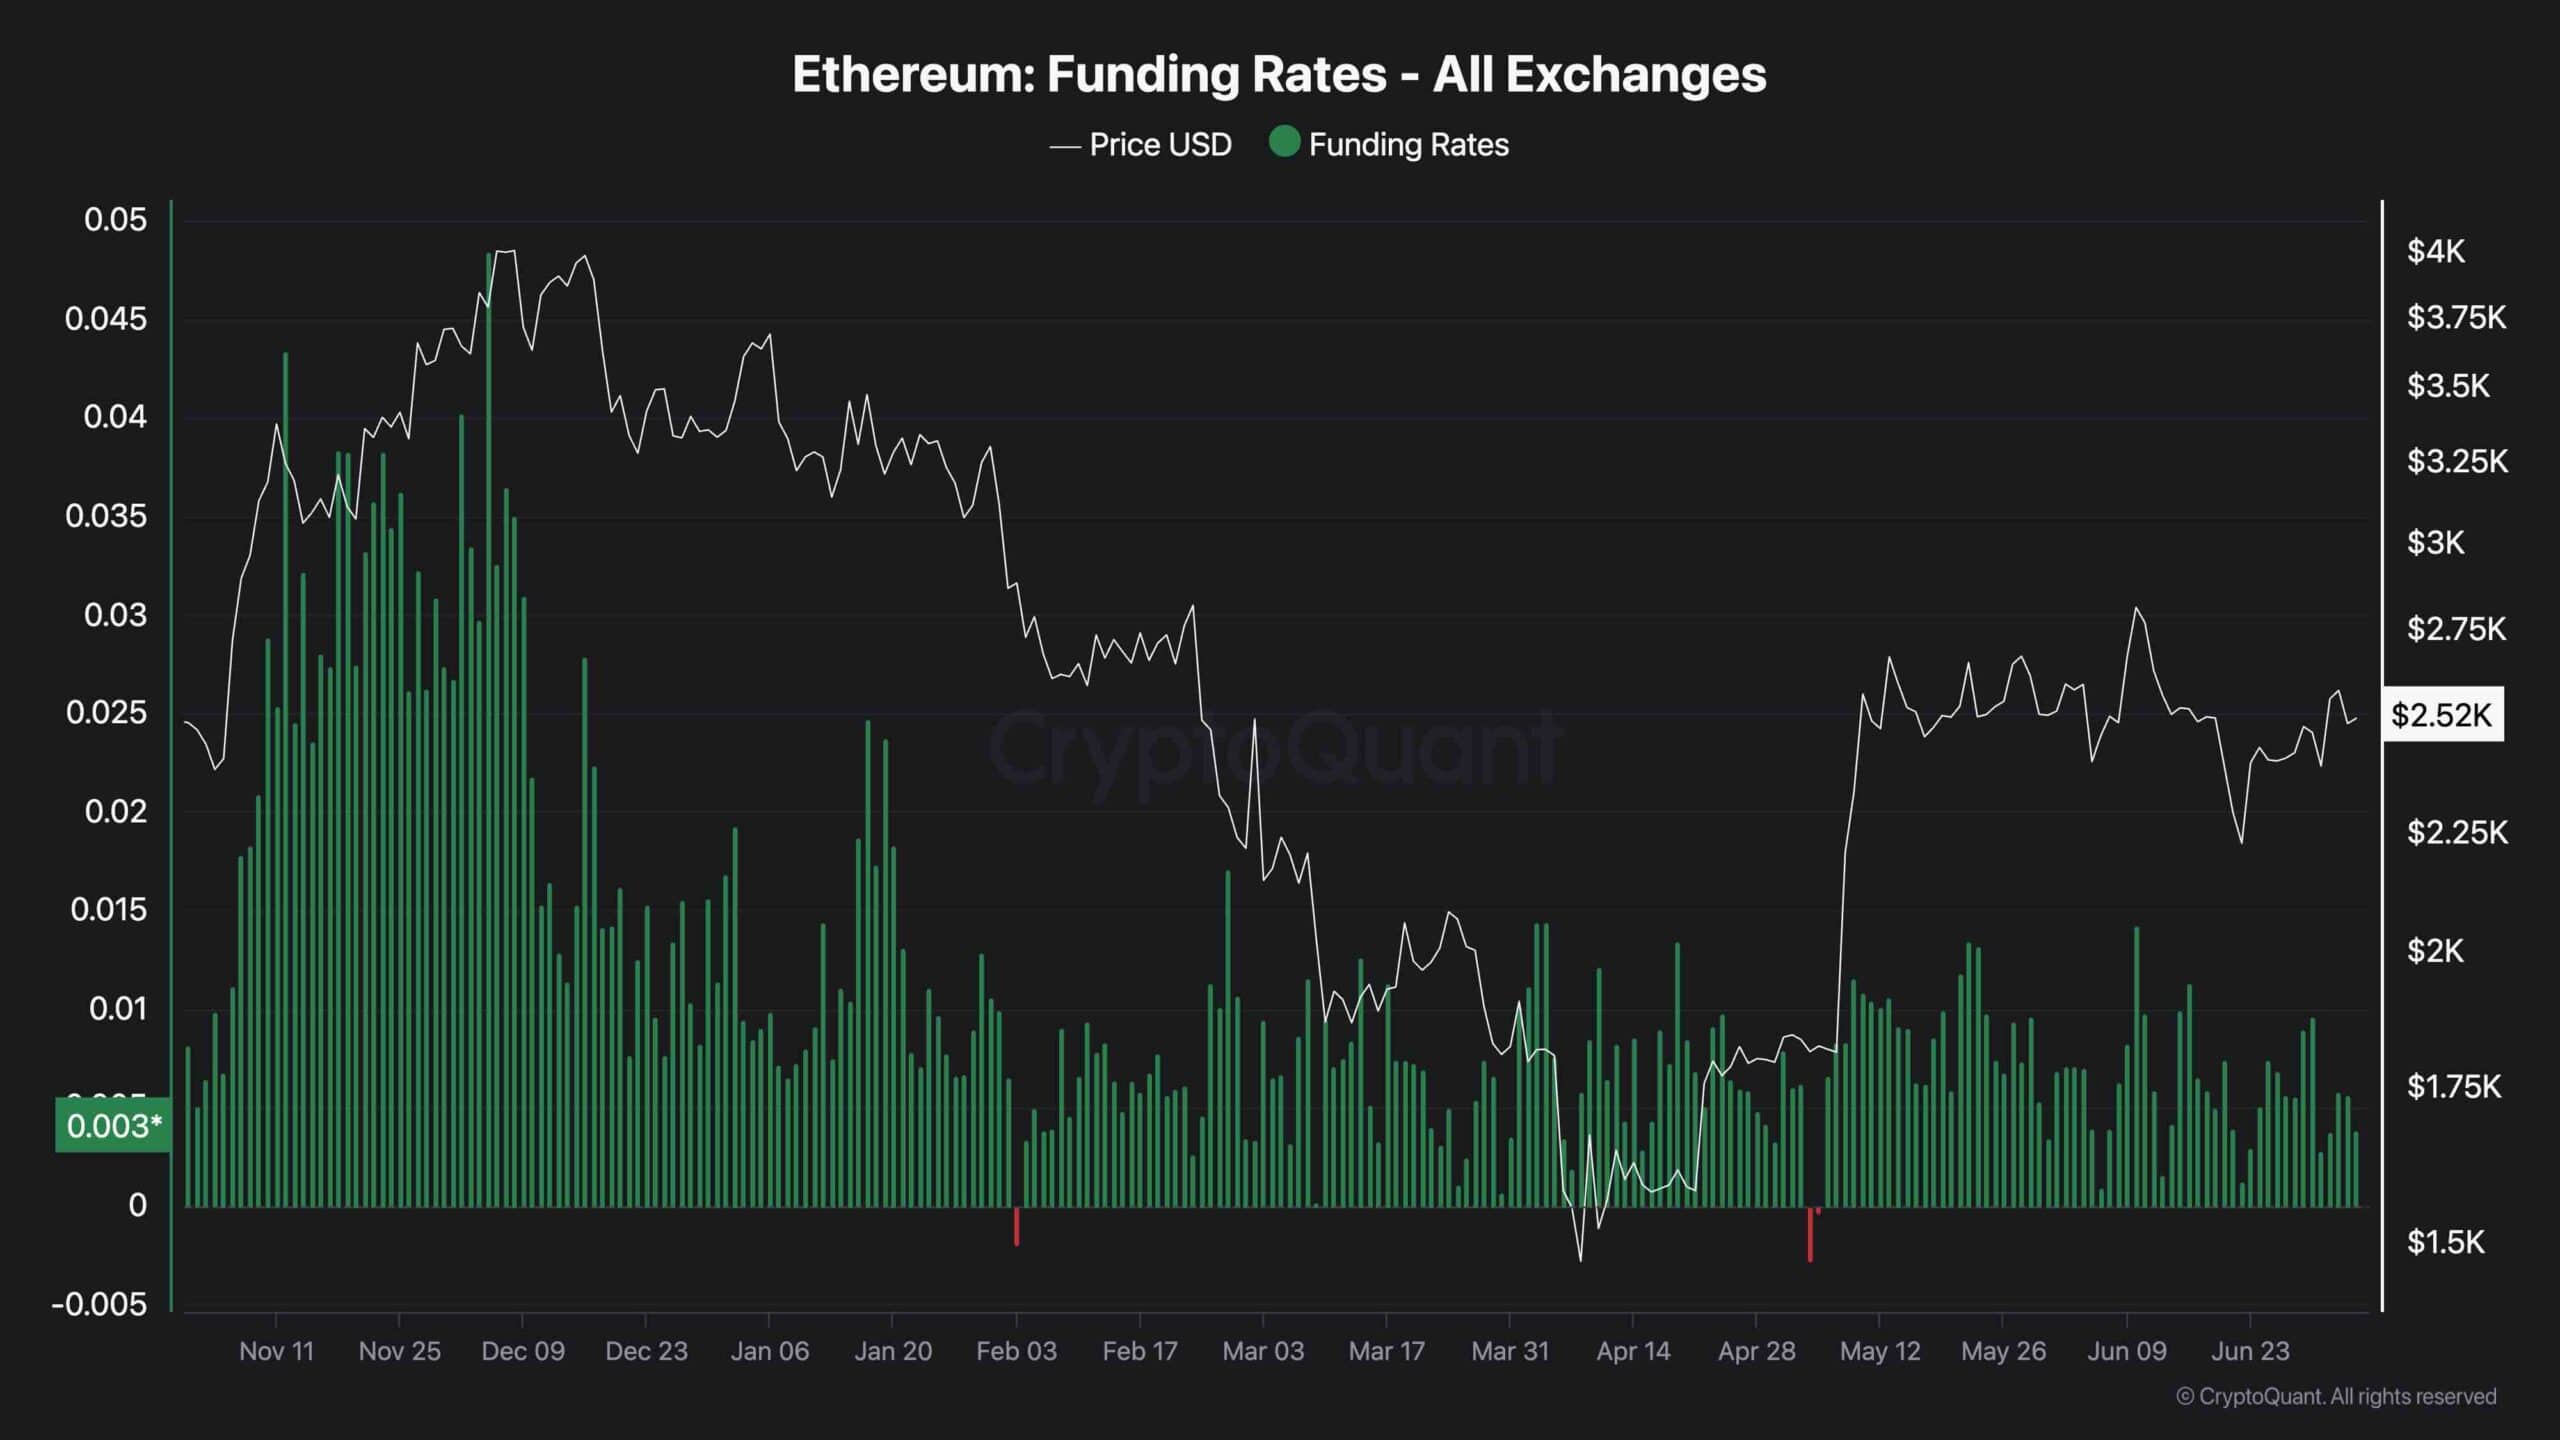This screenshot has height=1440, width=2560.
Task: Open the CryptoQuant copyright notice
Action: pos(2336,1396)
